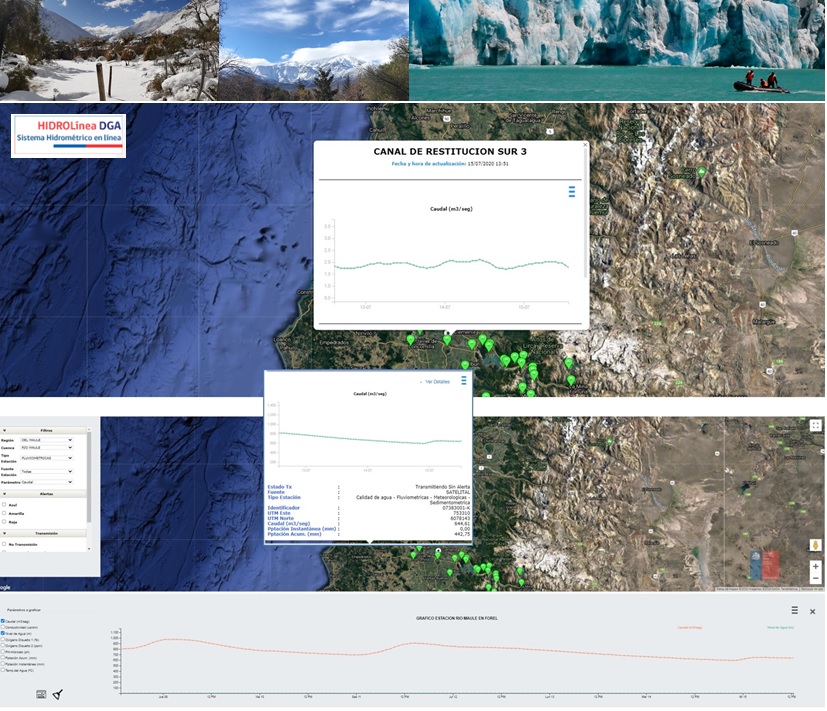Click the clear brush icon below parameters
The height and width of the screenshot is (711, 827).
click(57, 694)
